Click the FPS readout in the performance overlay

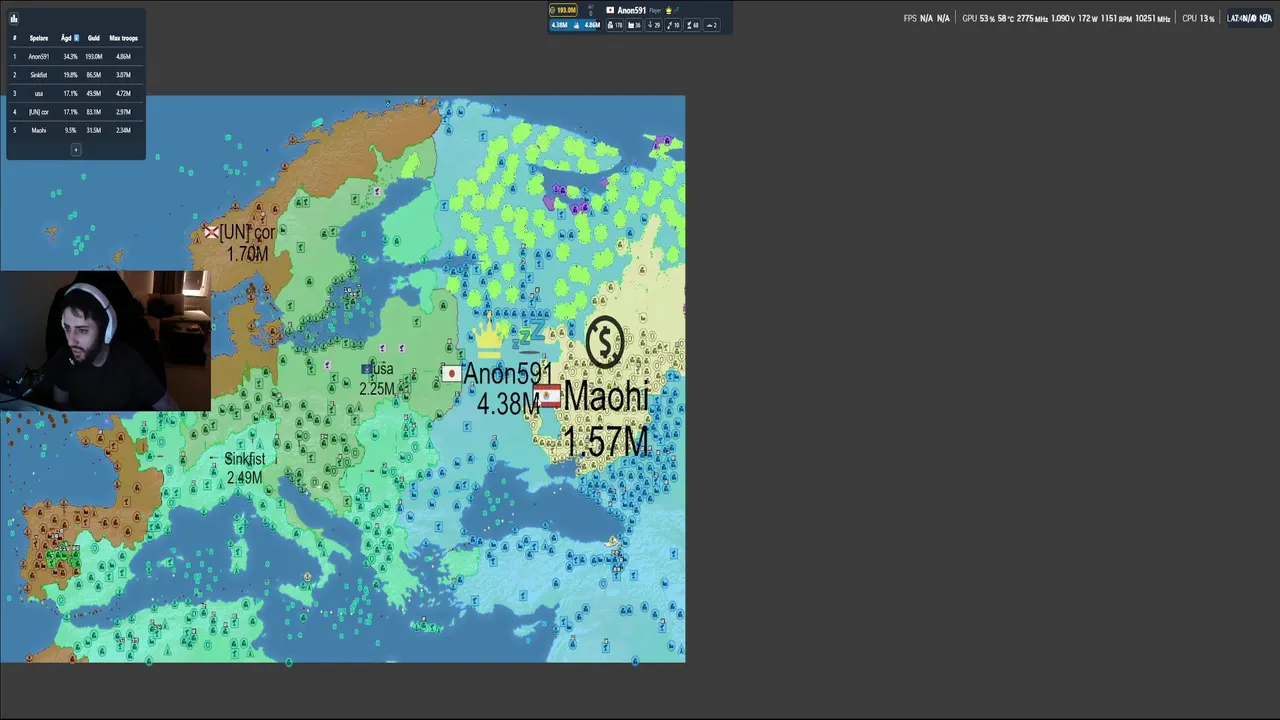(x=926, y=18)
